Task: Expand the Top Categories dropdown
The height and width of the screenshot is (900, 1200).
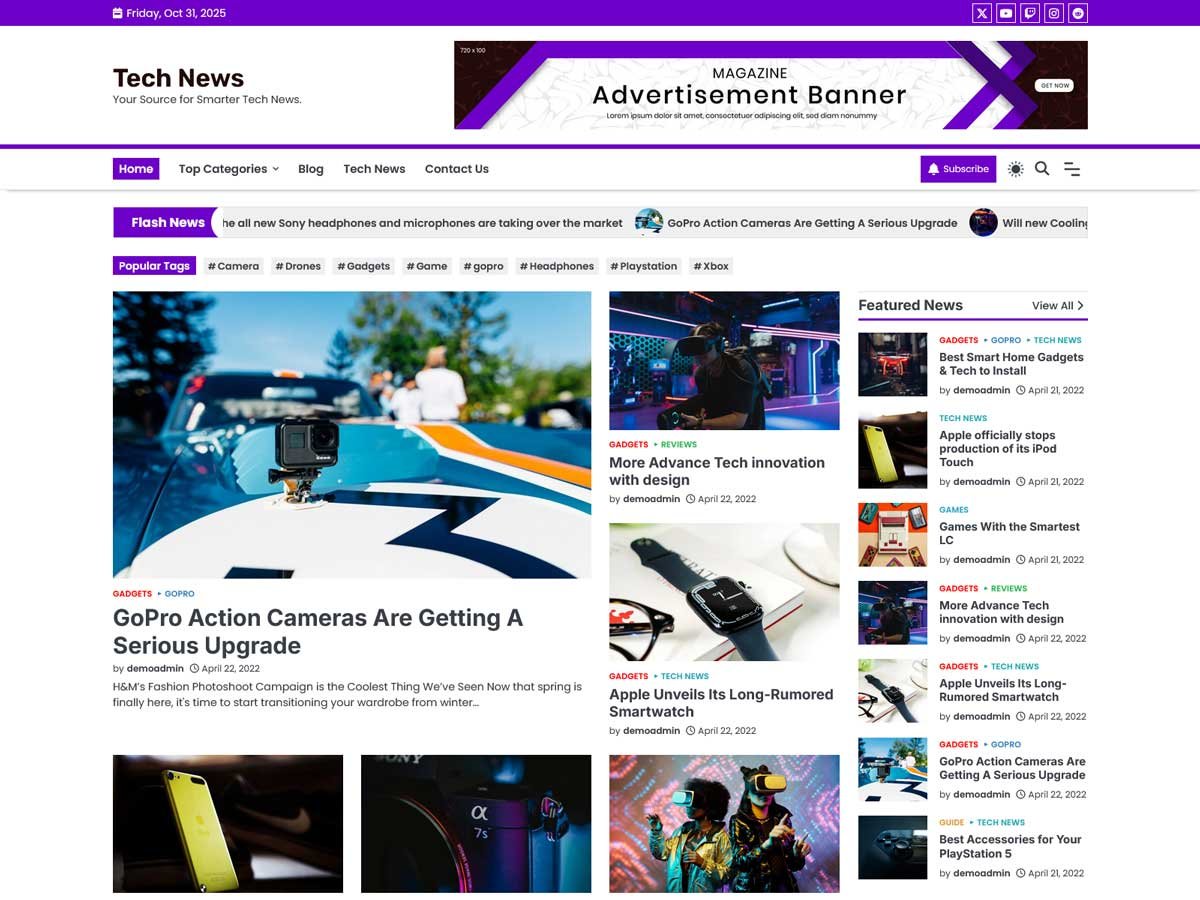Action: pos(228,169)
